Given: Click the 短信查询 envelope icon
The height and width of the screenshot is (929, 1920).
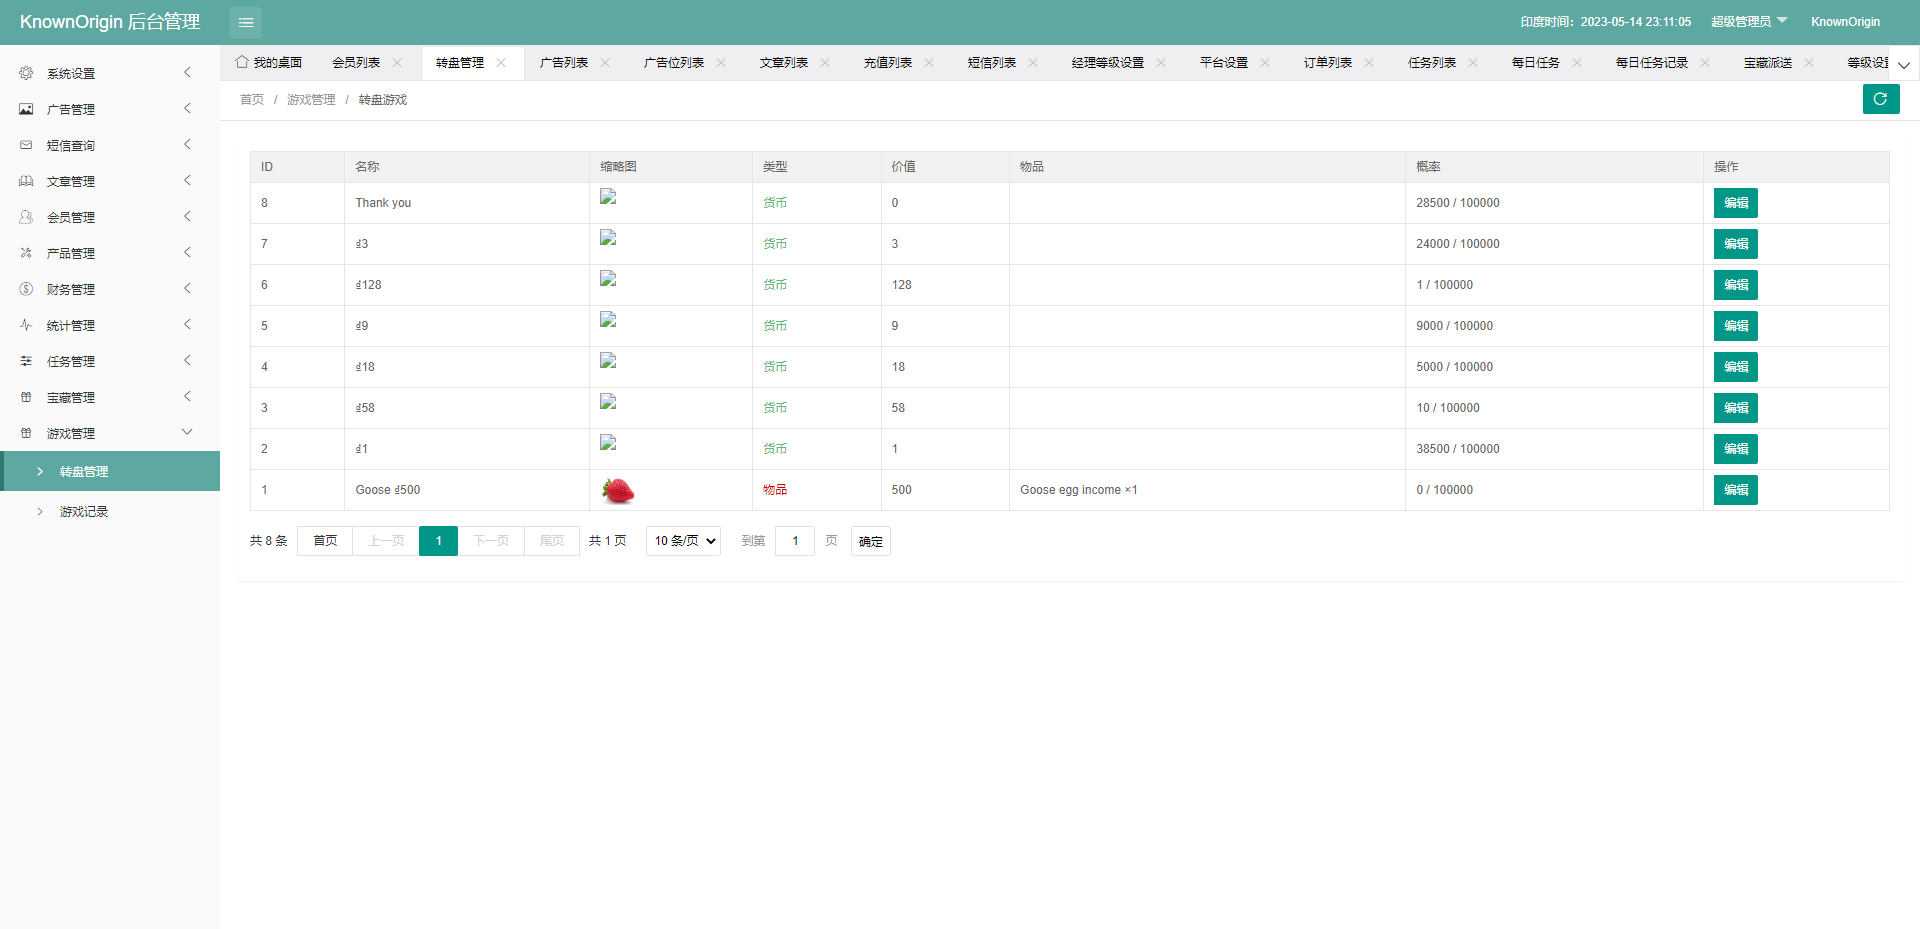Looking at the screenshot, I should point(26,145).
